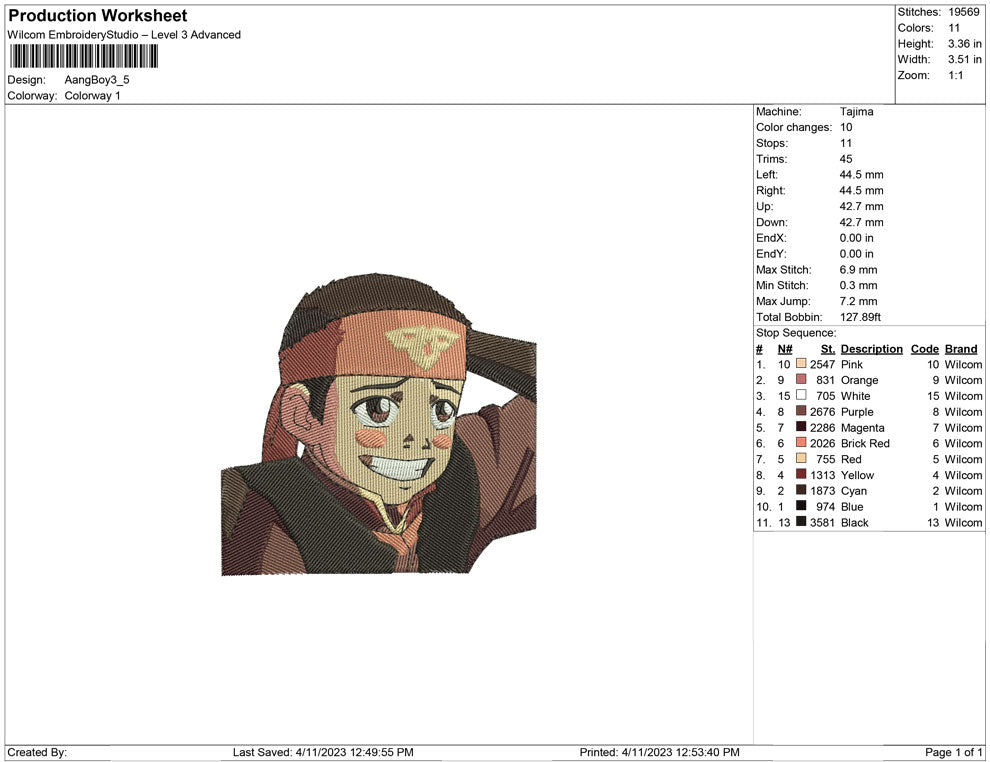Viewport: 990px width, 762px height.
Task: Click the Up value '42.7 mm'
Action: coord(861,206)
